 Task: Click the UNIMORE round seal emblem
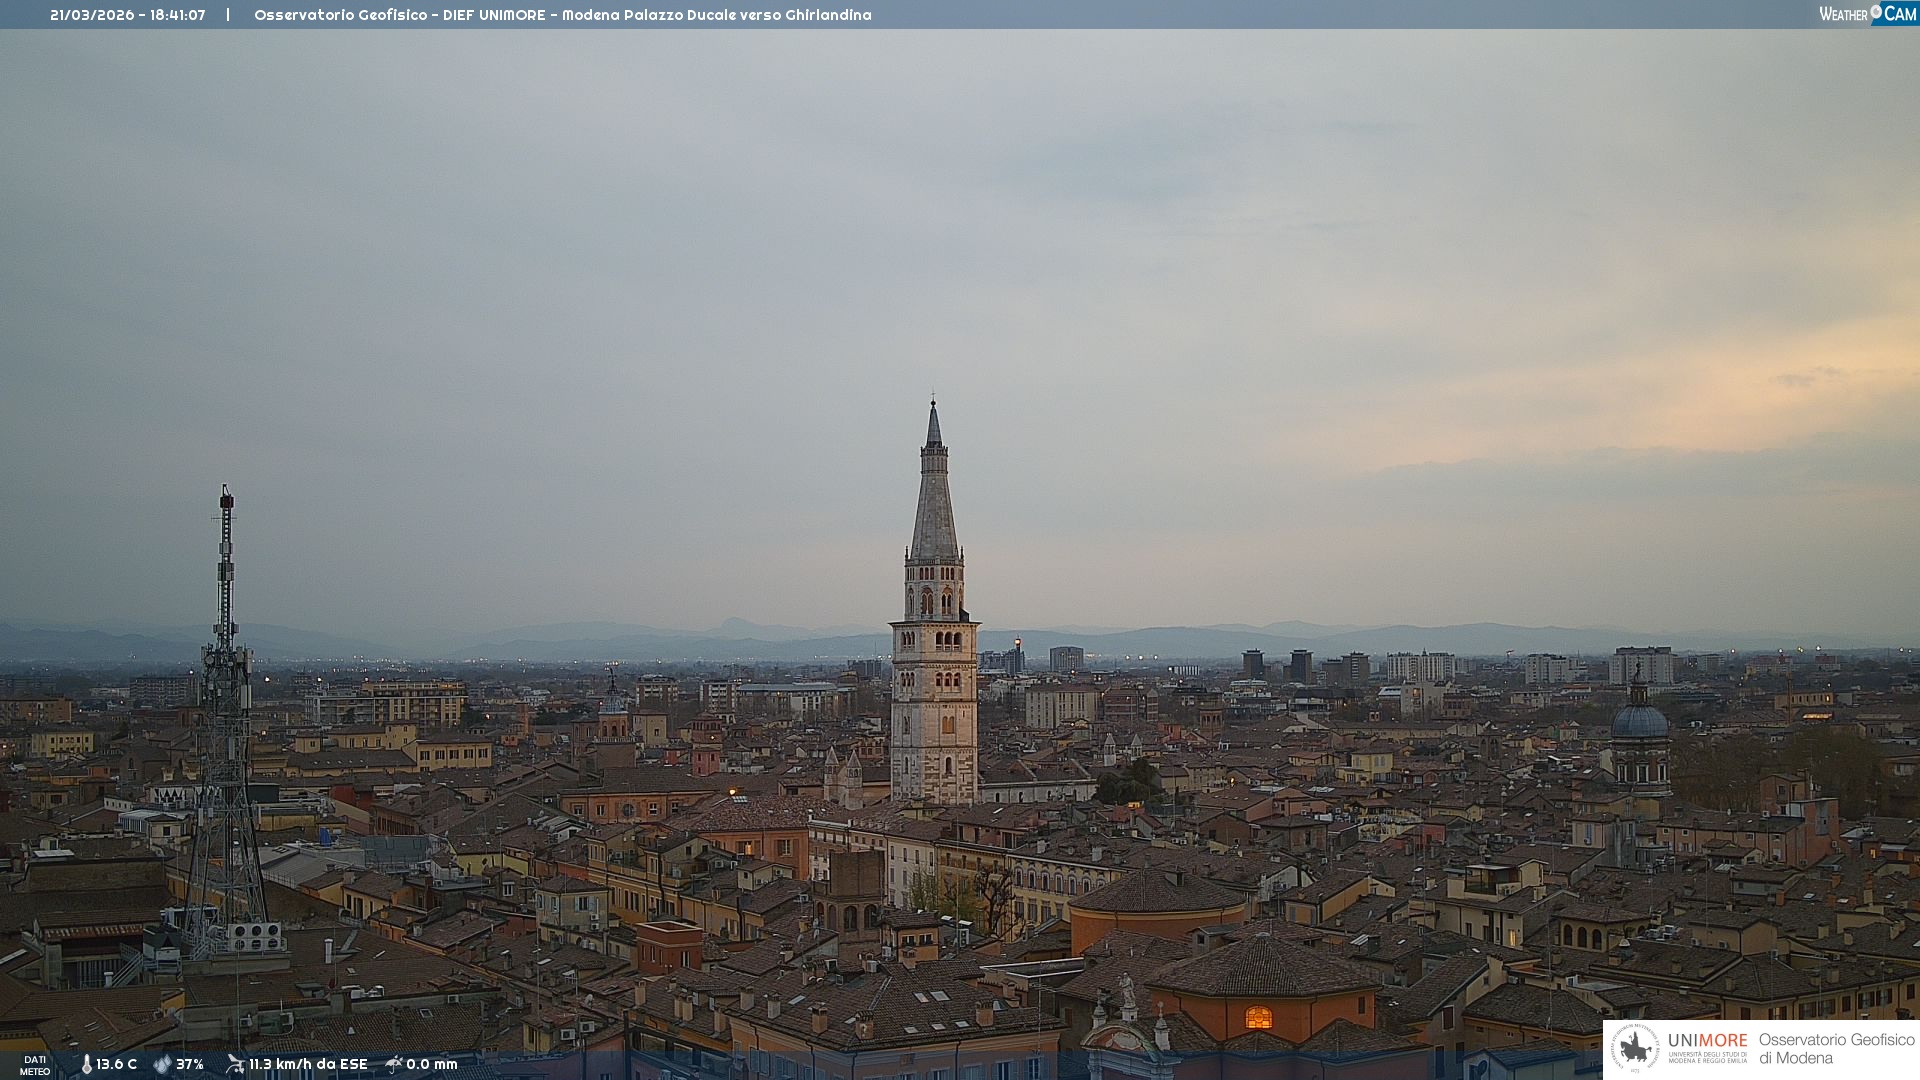(1635, 1048)
